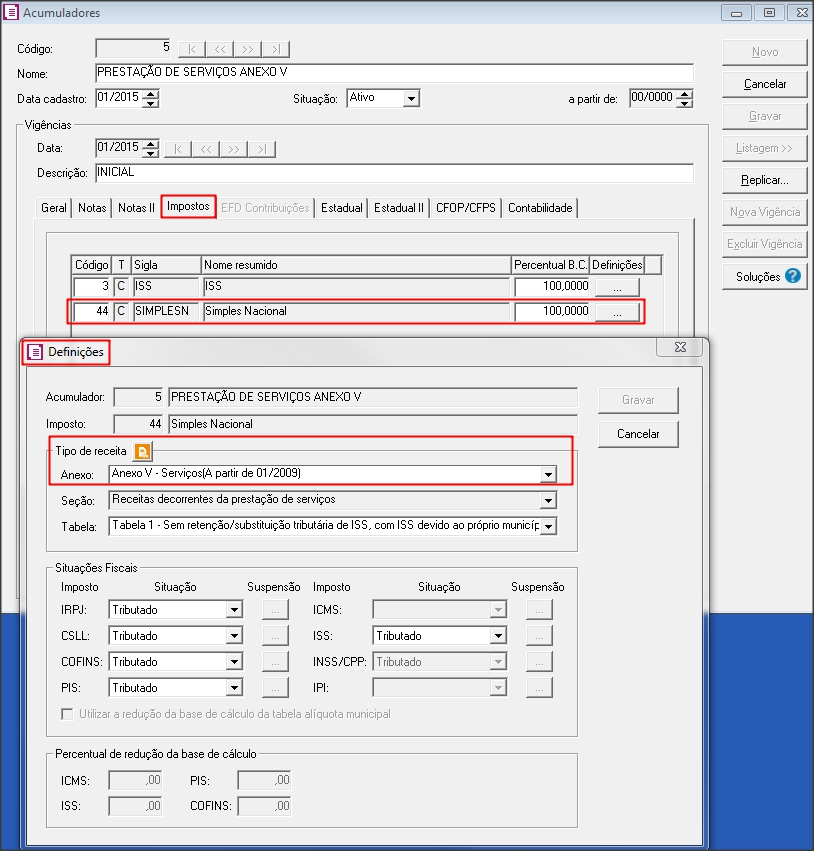Go to next Vigências date record
Viewport: 814px width, 851px height.
pyautogui.click(x=234, y=149)
